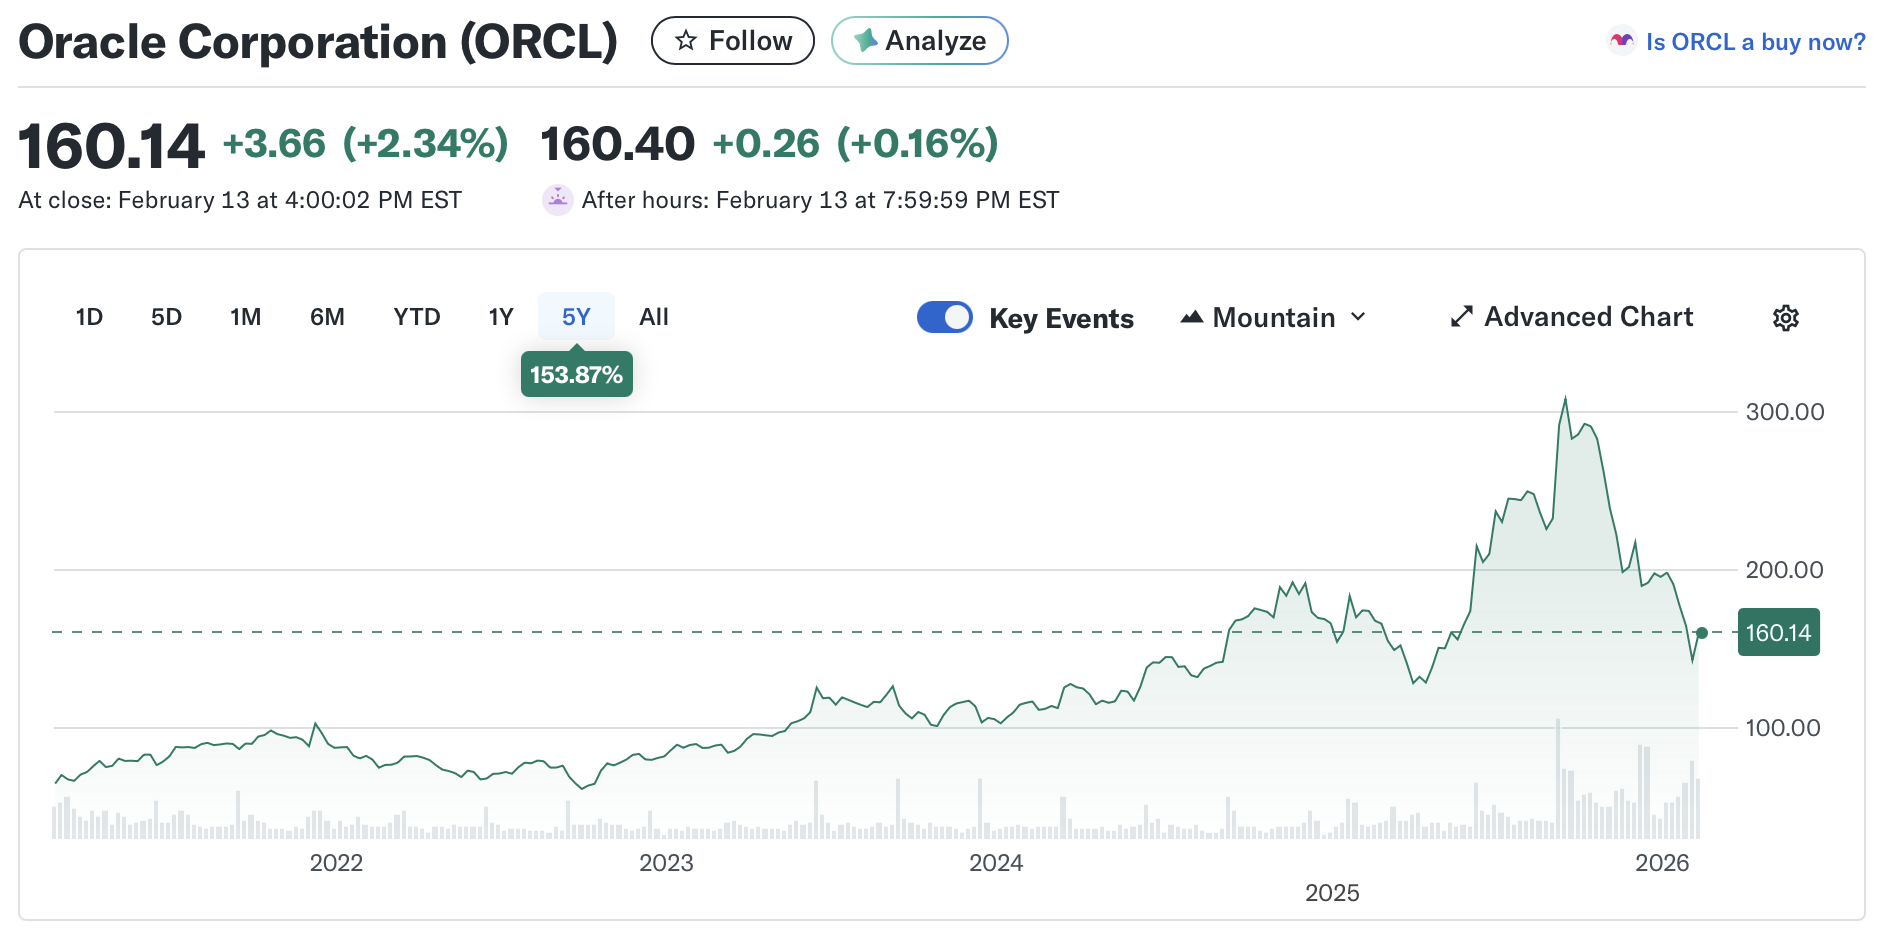
Task: Open chart settings gear icon
Action: [x=1785, y=318]
